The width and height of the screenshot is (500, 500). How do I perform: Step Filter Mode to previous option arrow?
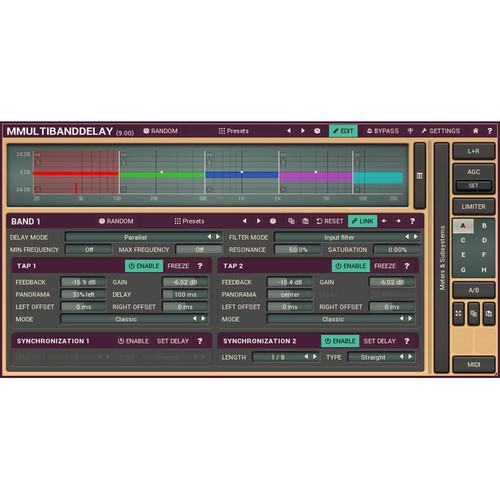(x=407, y=237)
